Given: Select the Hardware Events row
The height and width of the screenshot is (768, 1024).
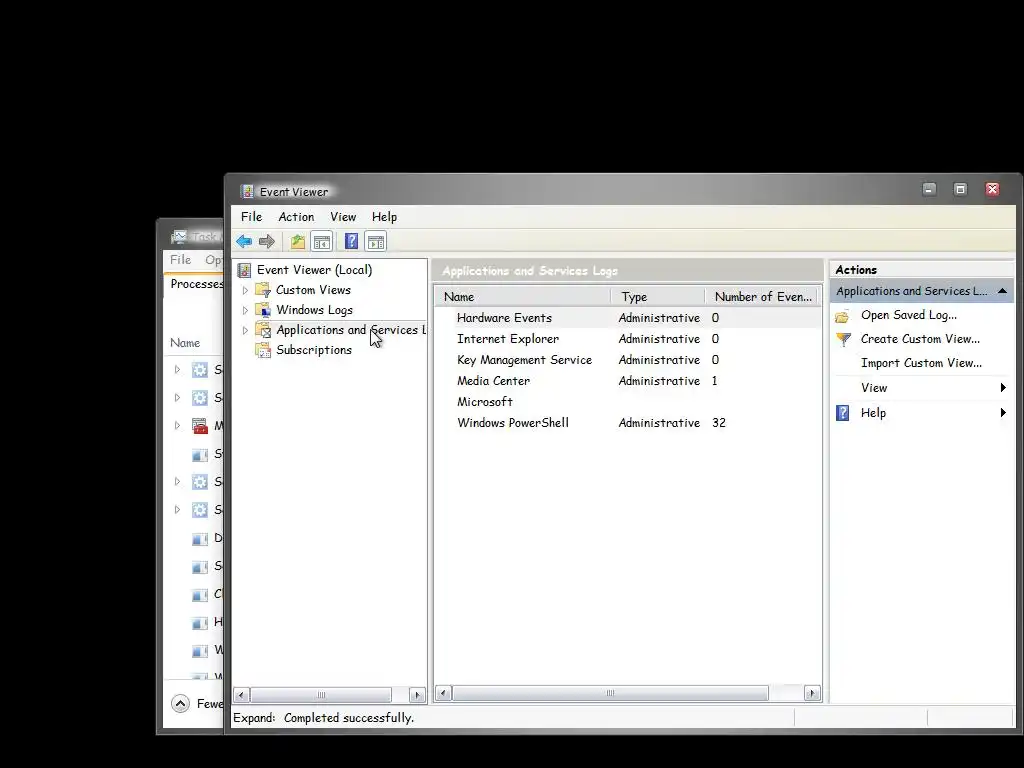Looking at the screenshot, I should 628,318.
